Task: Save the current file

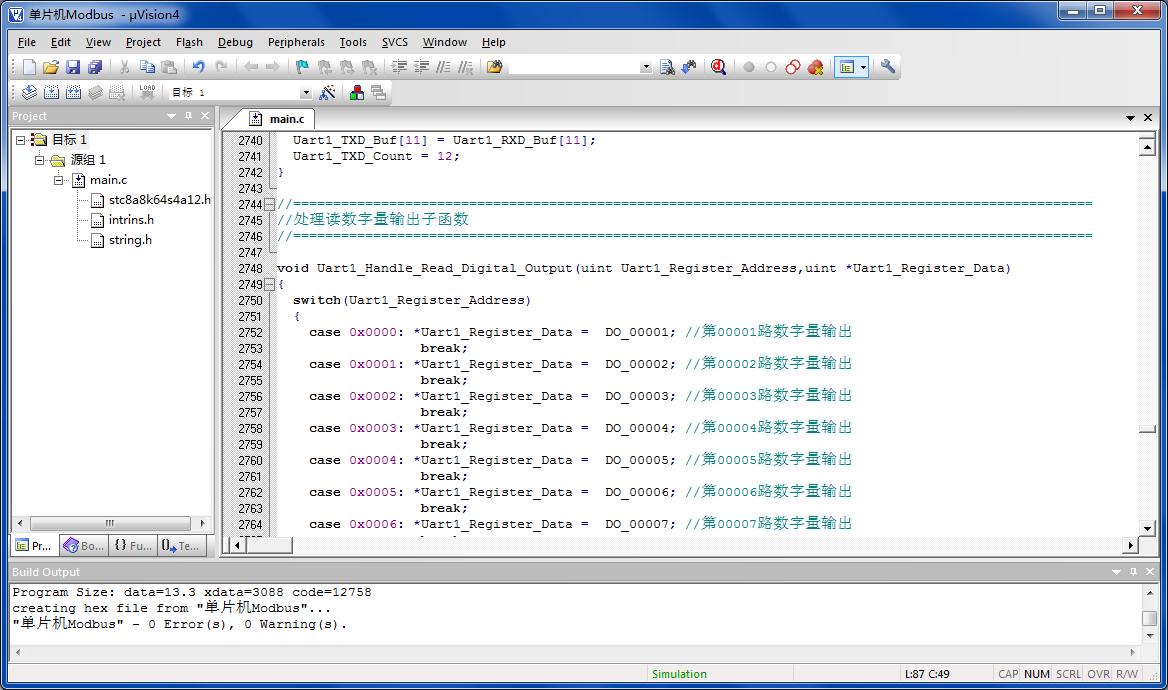Action: click(x=72, y=67)
